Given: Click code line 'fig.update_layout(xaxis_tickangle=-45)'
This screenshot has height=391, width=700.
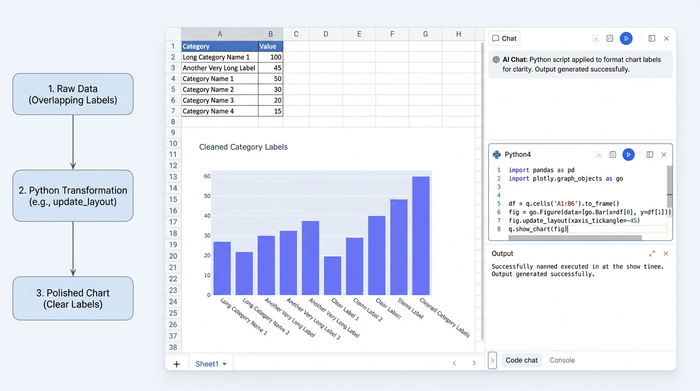Looking at the screenshot, I should 574,220.
